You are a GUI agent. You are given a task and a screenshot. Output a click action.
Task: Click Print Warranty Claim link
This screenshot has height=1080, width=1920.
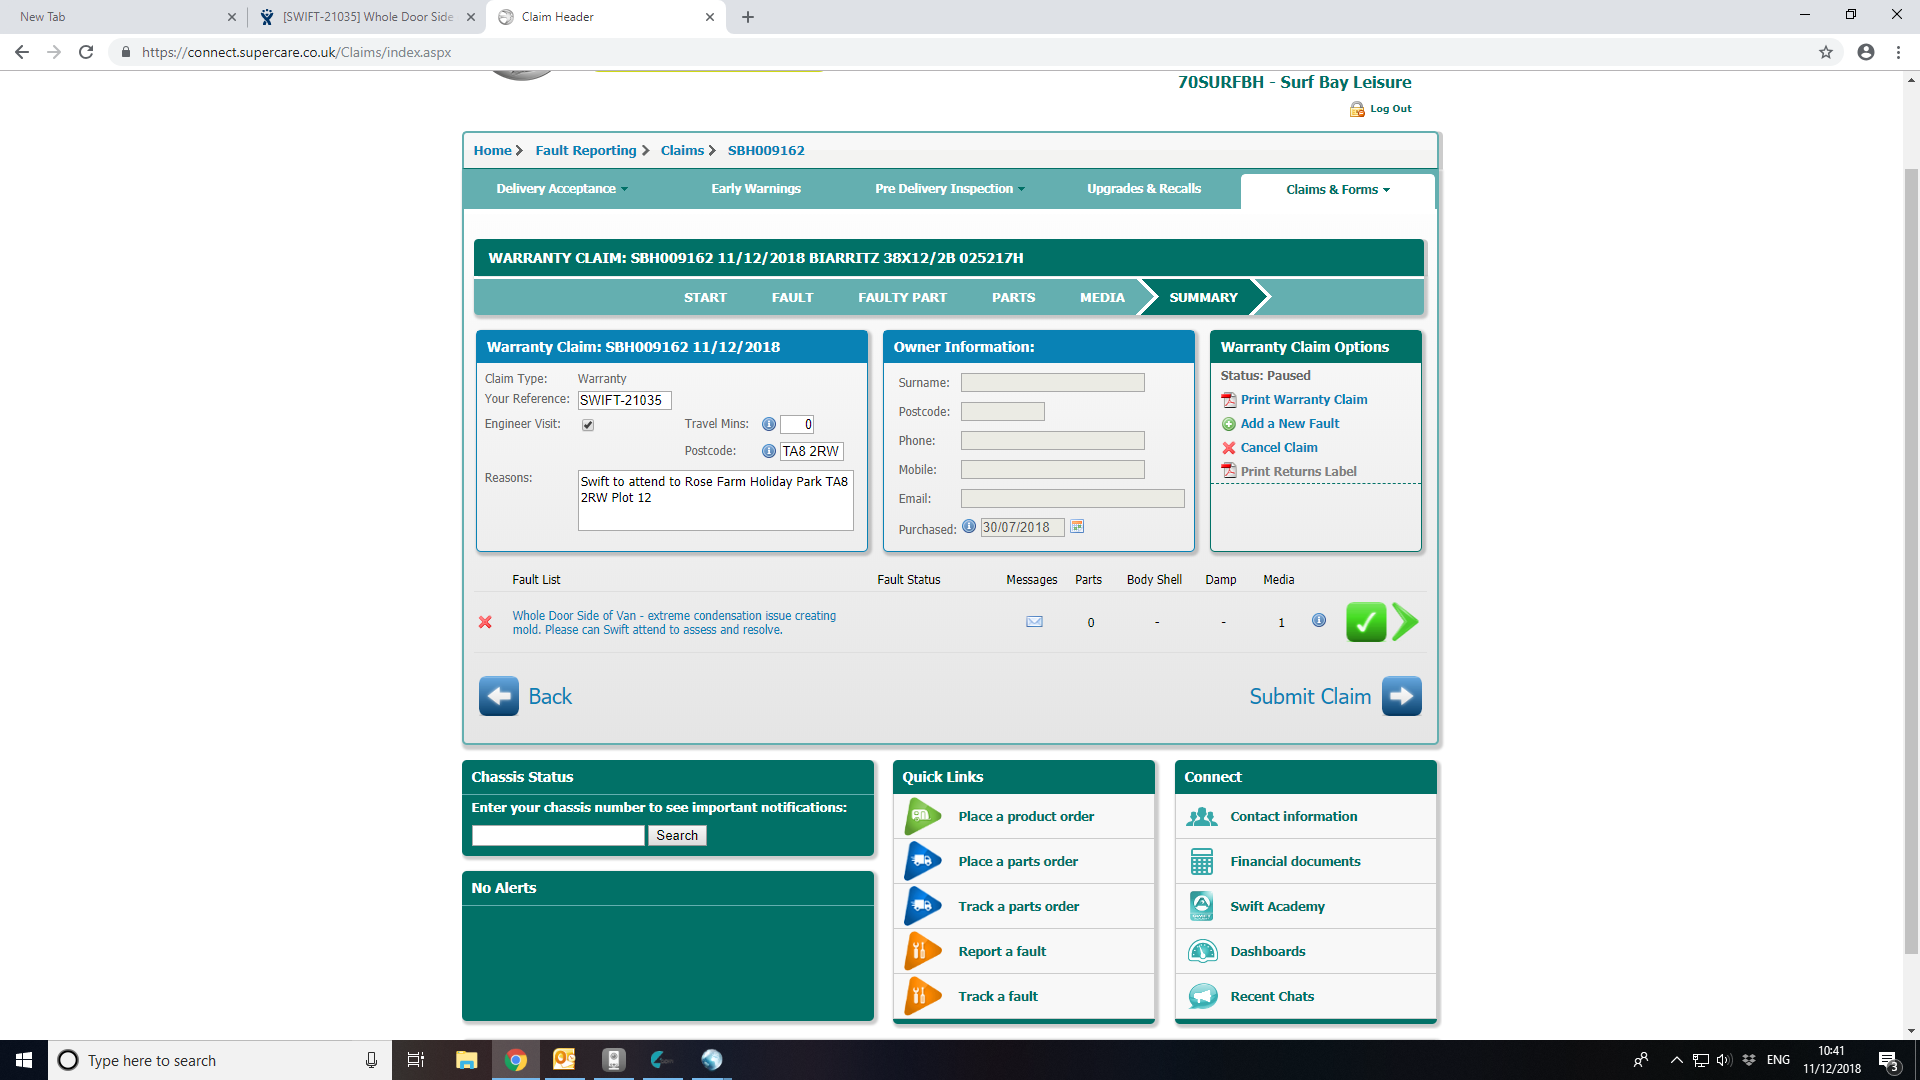[x=1303, y=400]
